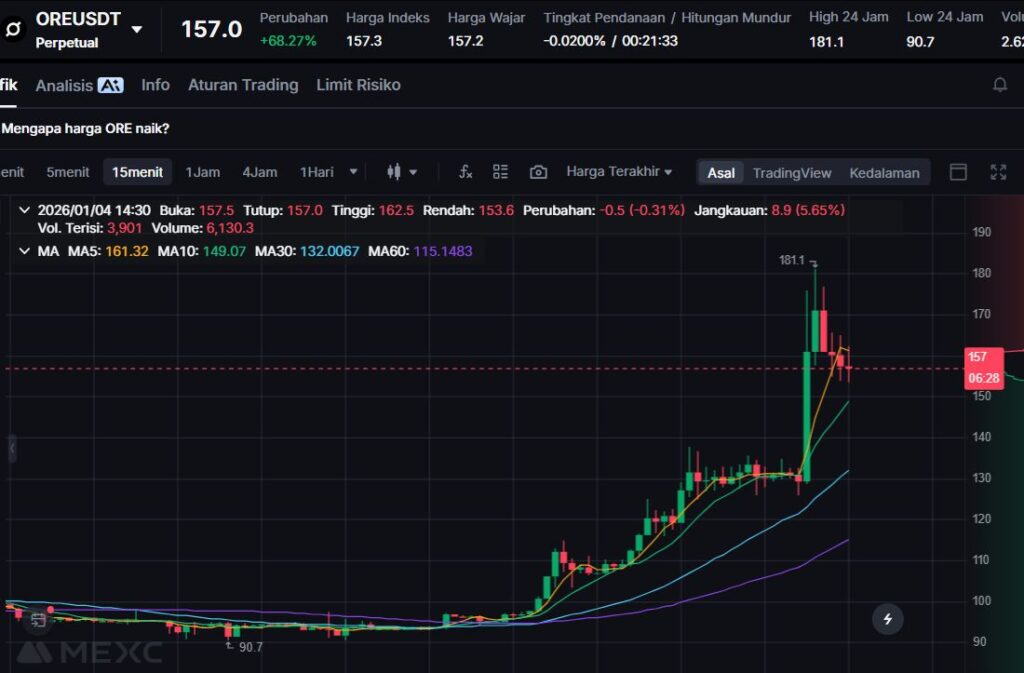Click the window panel layout icon
This screenshot has width=1024, height=673.
click(x=958, y=172)
